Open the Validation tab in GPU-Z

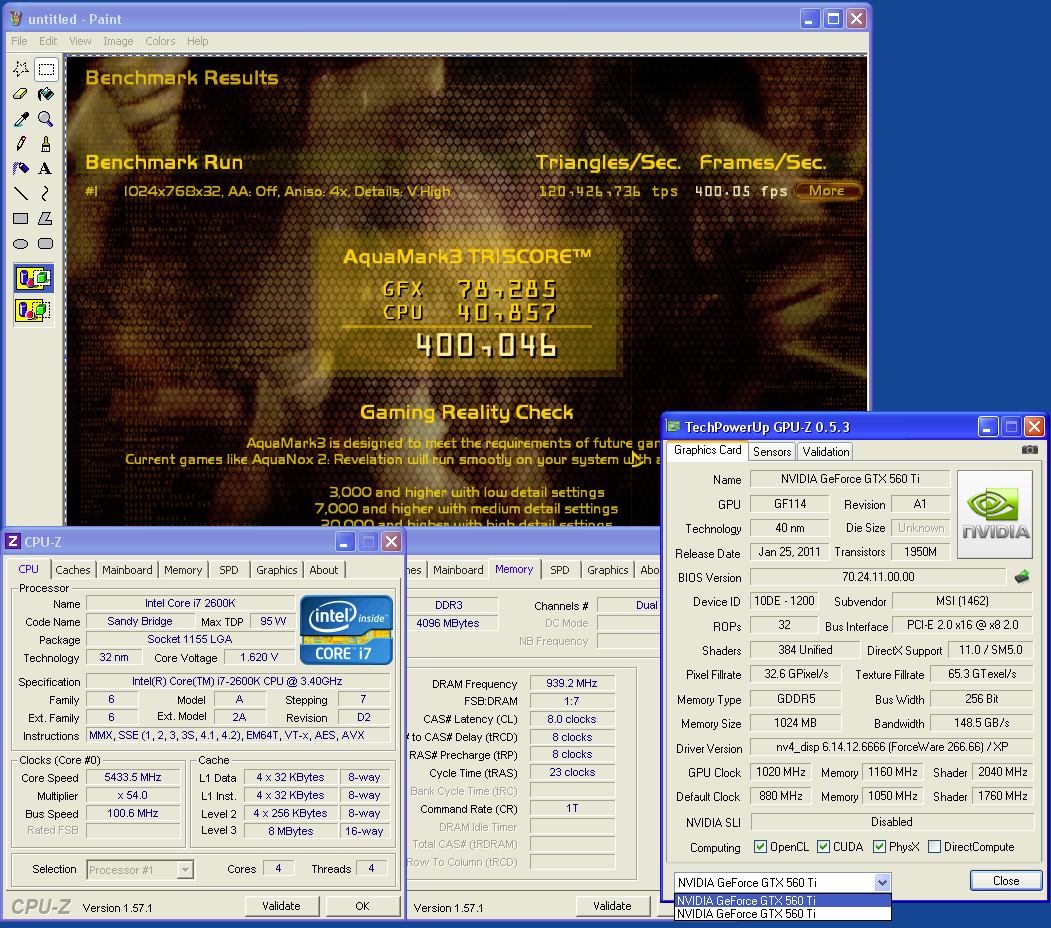pos(826,452)
